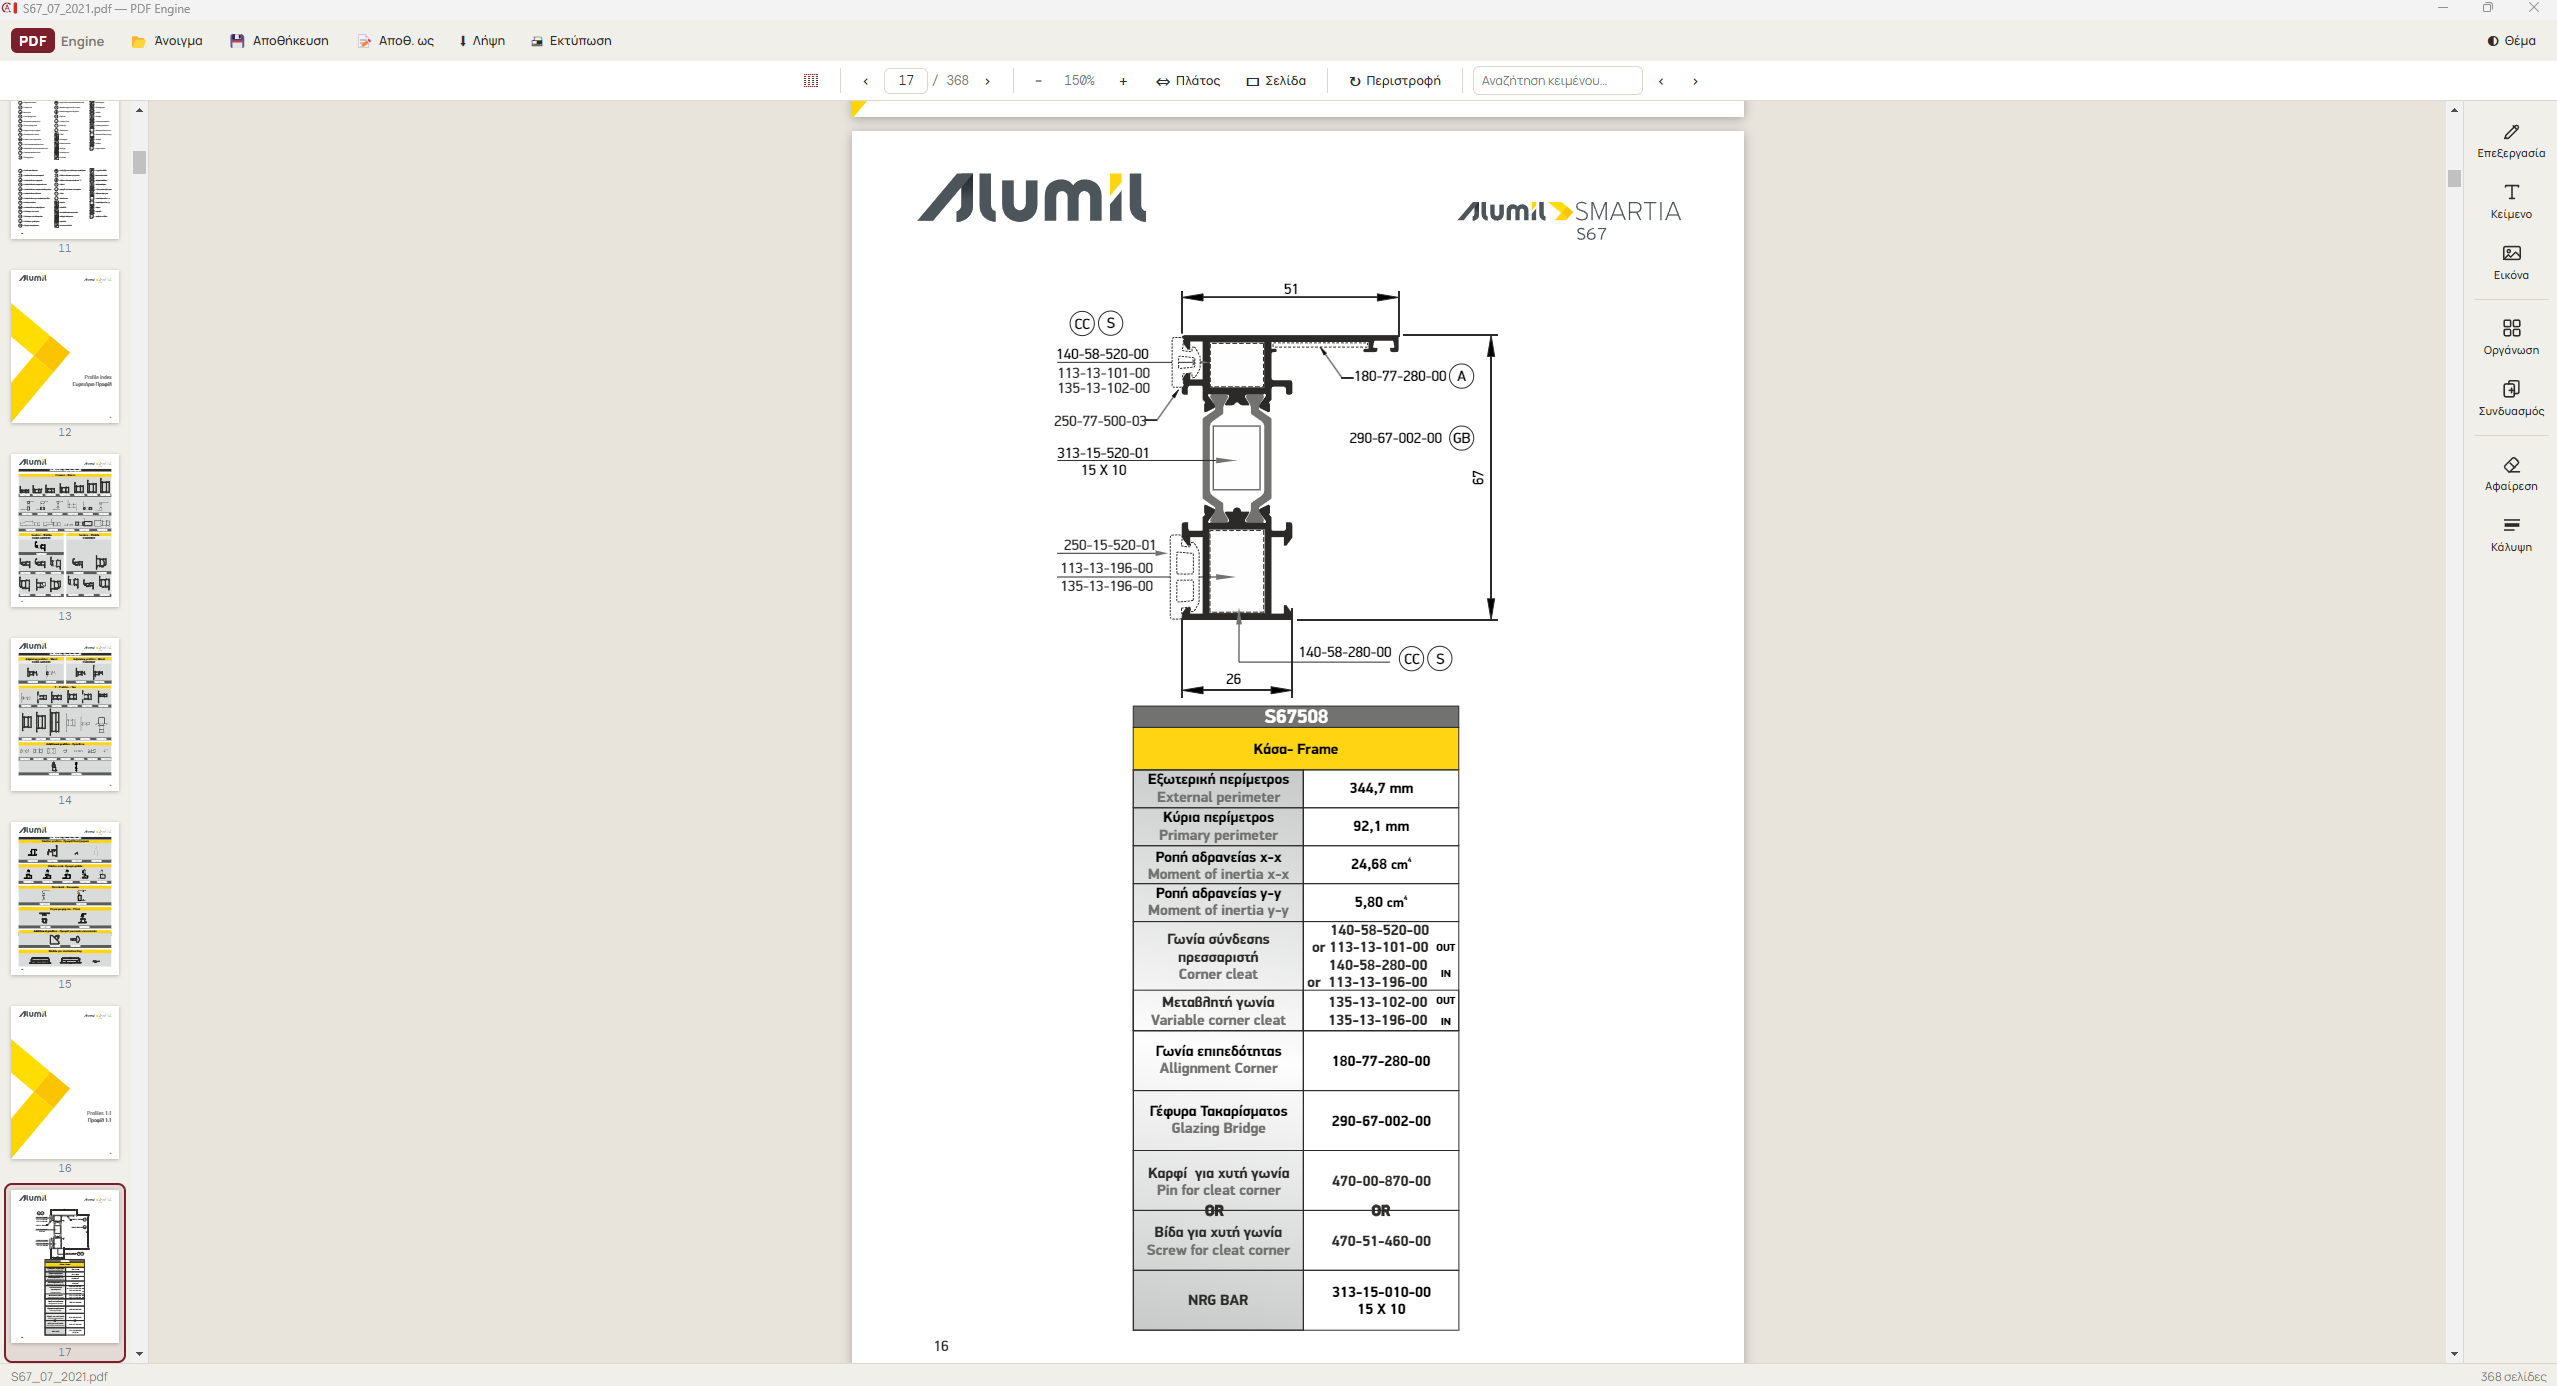The width and height of the screenshot is (2557, 1386).
Task: Open page 13 thumbnail
Action: (65, 530)
